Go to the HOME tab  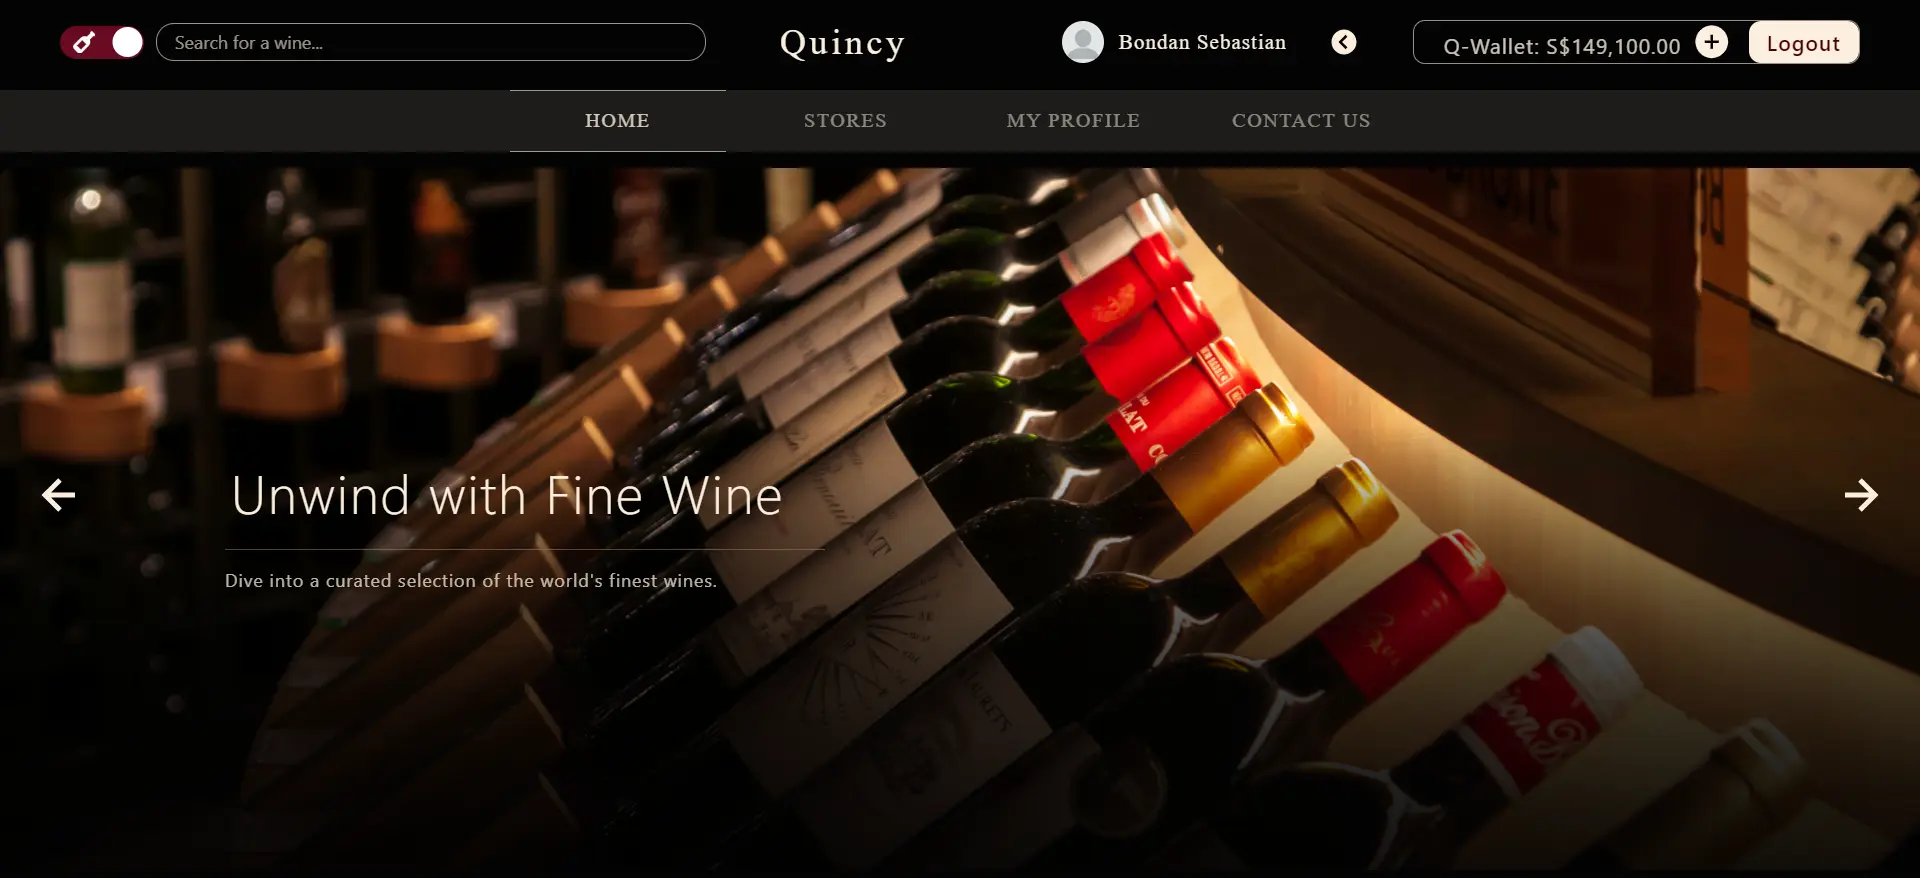click(x=617, y=121)
